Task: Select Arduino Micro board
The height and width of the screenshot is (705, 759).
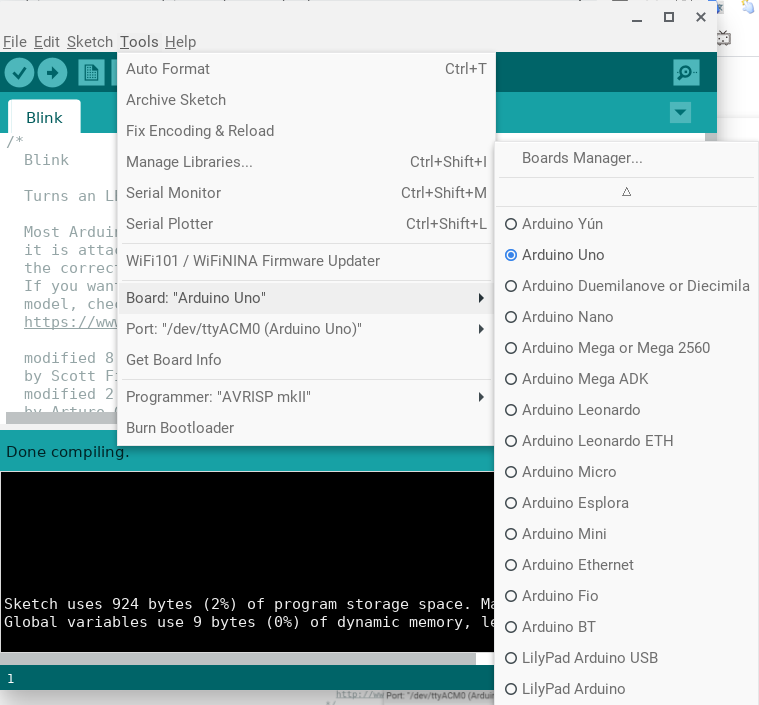Action: pyautogui.click(x=626, y=472)
